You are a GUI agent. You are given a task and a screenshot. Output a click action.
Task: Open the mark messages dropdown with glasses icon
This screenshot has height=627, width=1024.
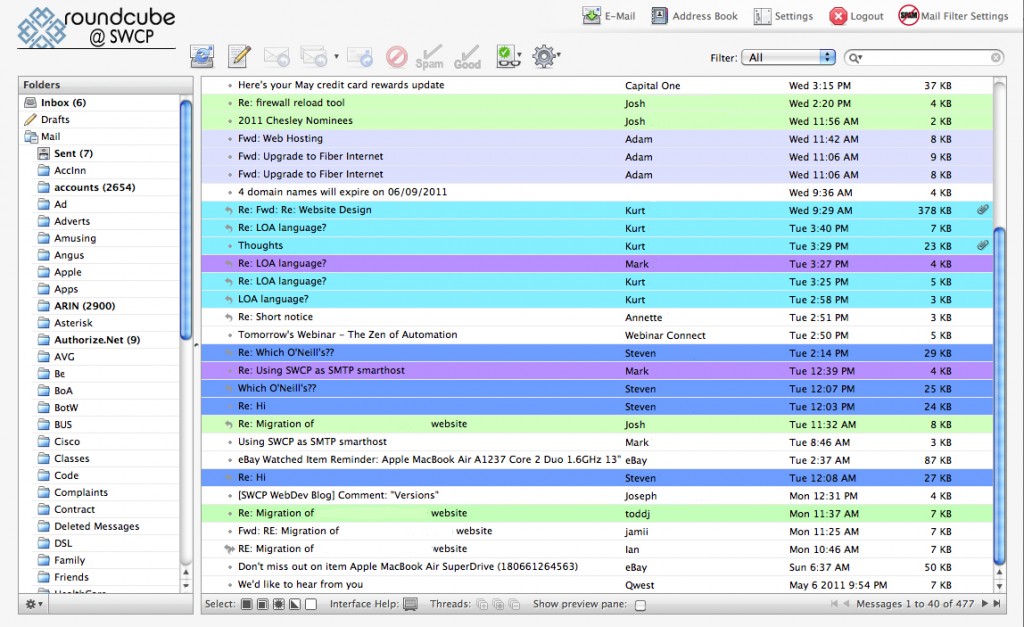508,56
